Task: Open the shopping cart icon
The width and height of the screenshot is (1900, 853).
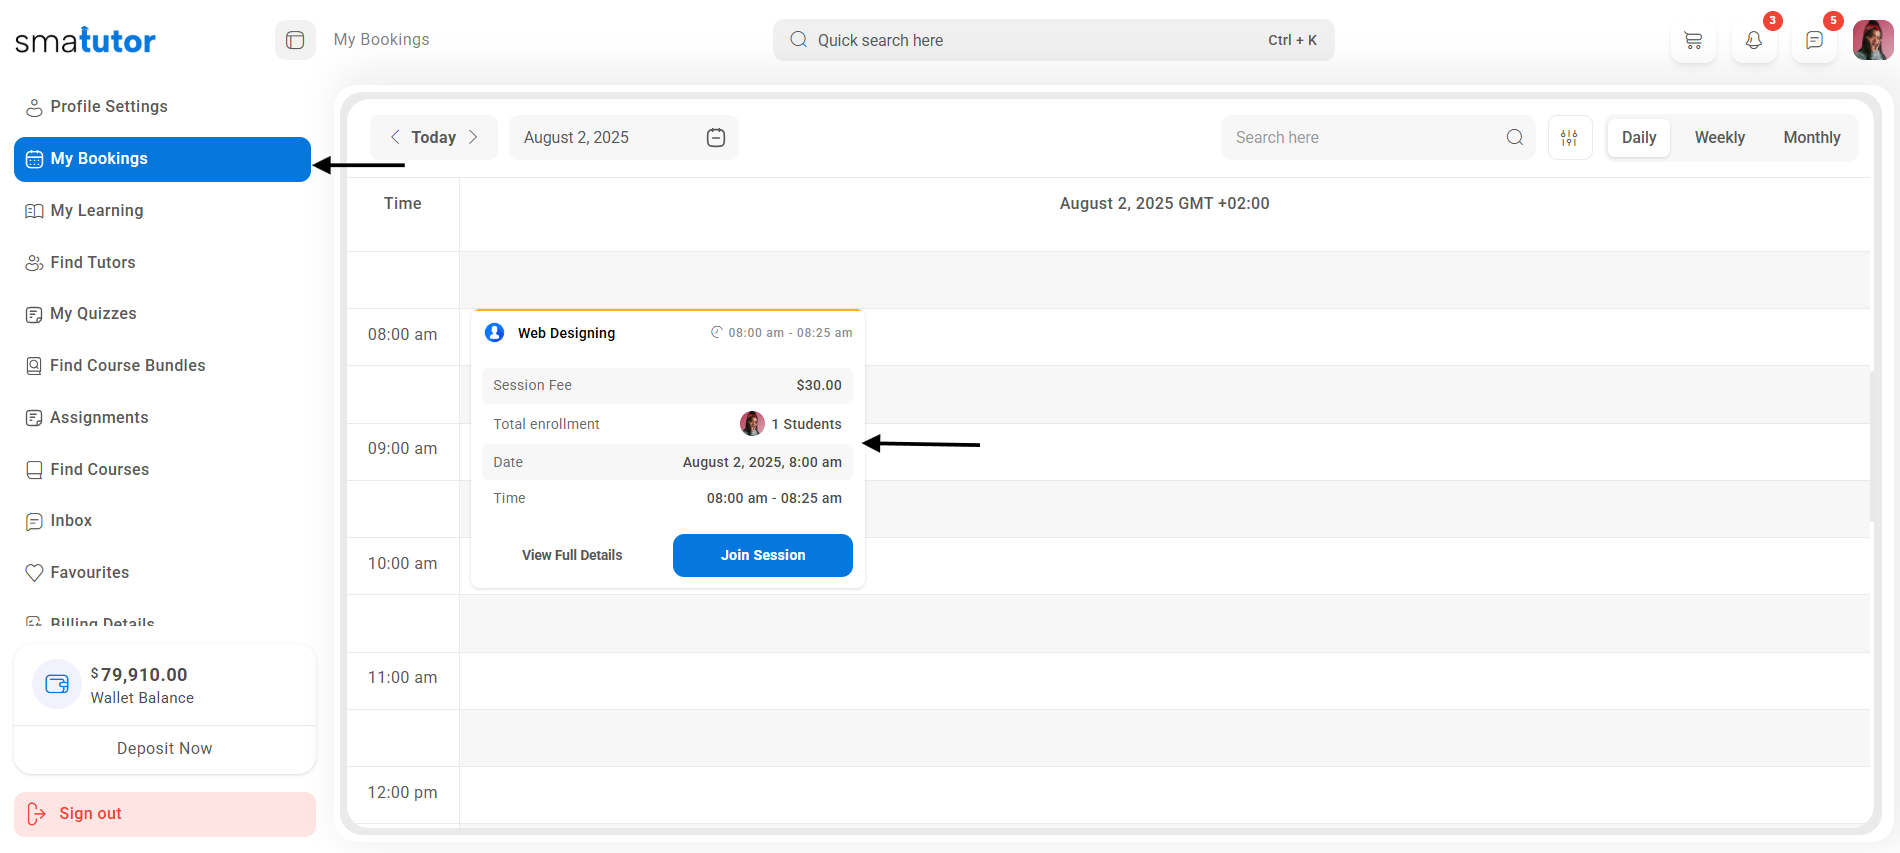Action: (x=1693, y=41)
